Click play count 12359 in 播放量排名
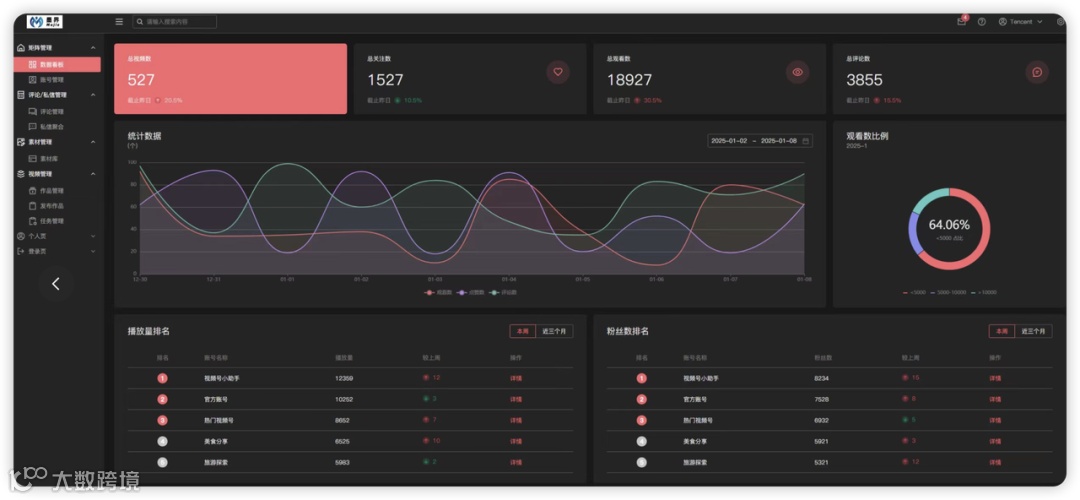Viewport: 1080px width, 500px height. (344, 378)
